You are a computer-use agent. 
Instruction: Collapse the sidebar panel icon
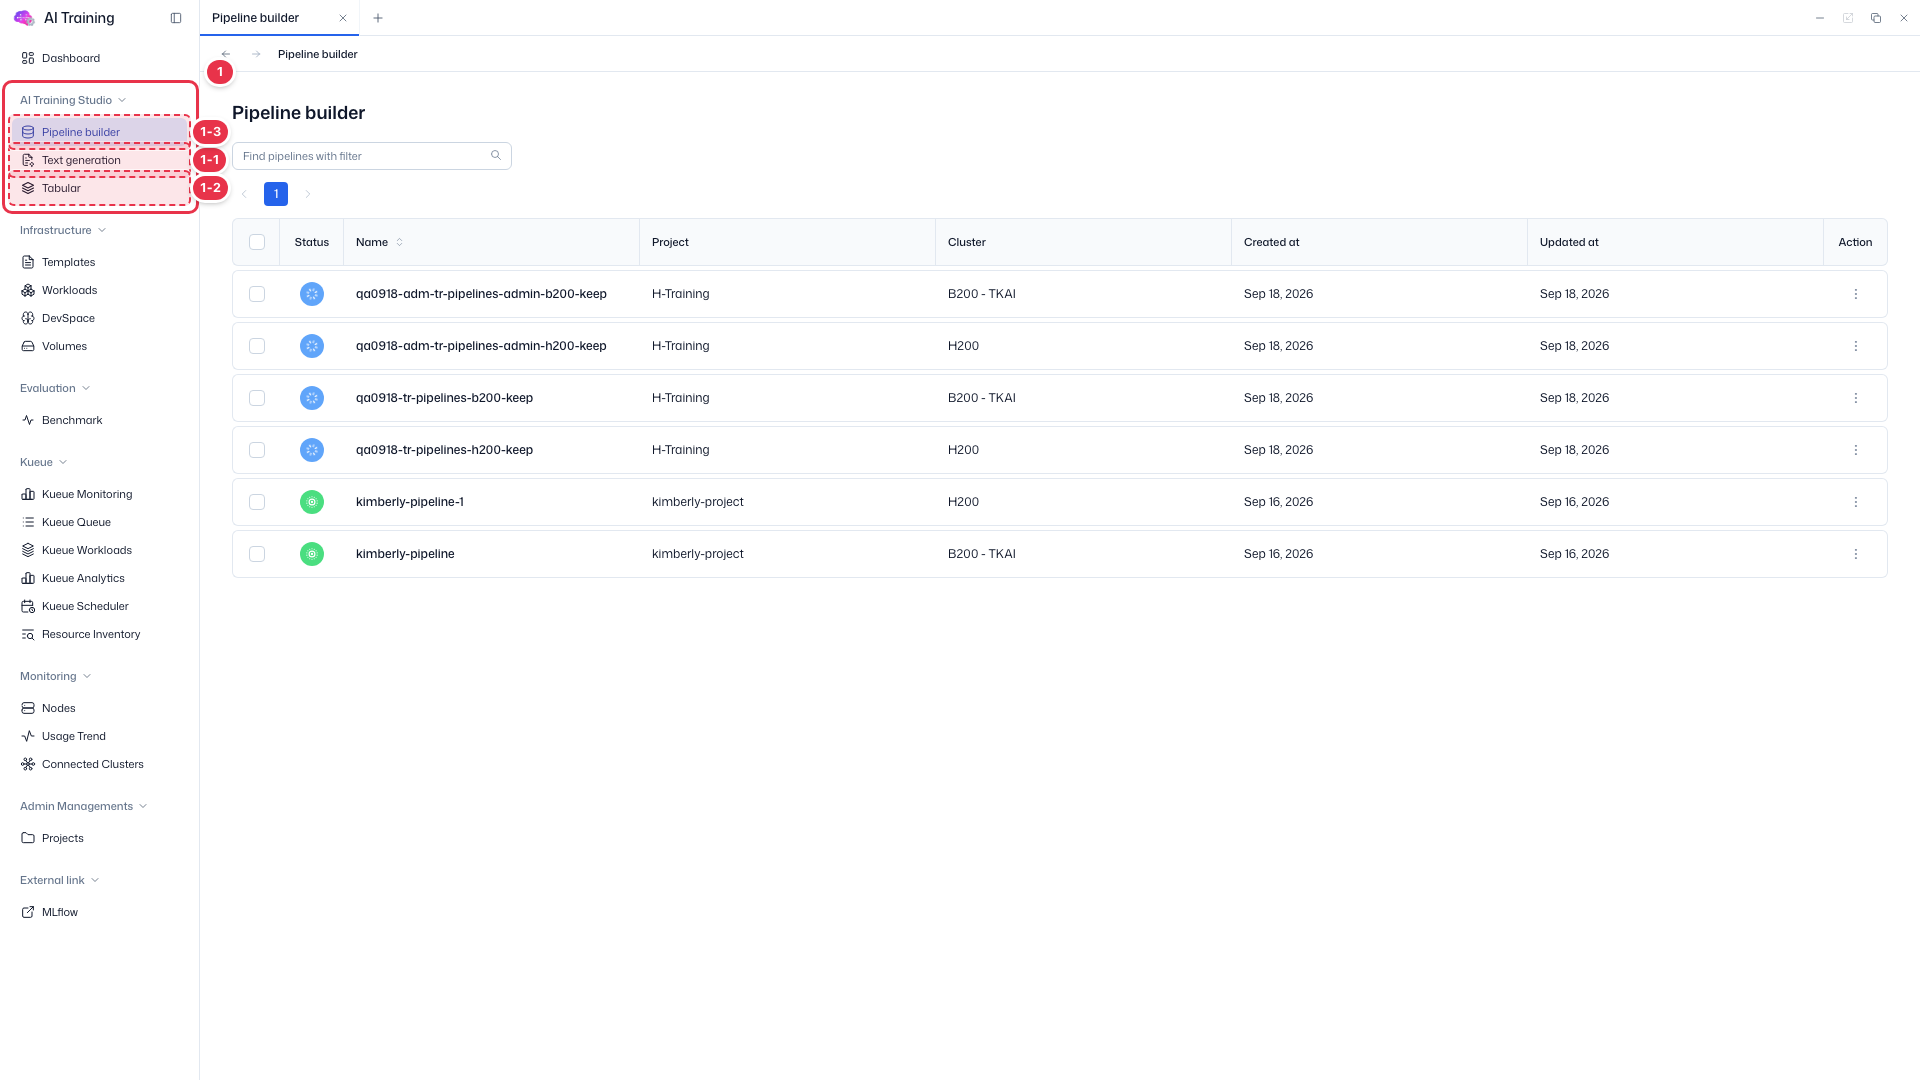pos(176,18)
